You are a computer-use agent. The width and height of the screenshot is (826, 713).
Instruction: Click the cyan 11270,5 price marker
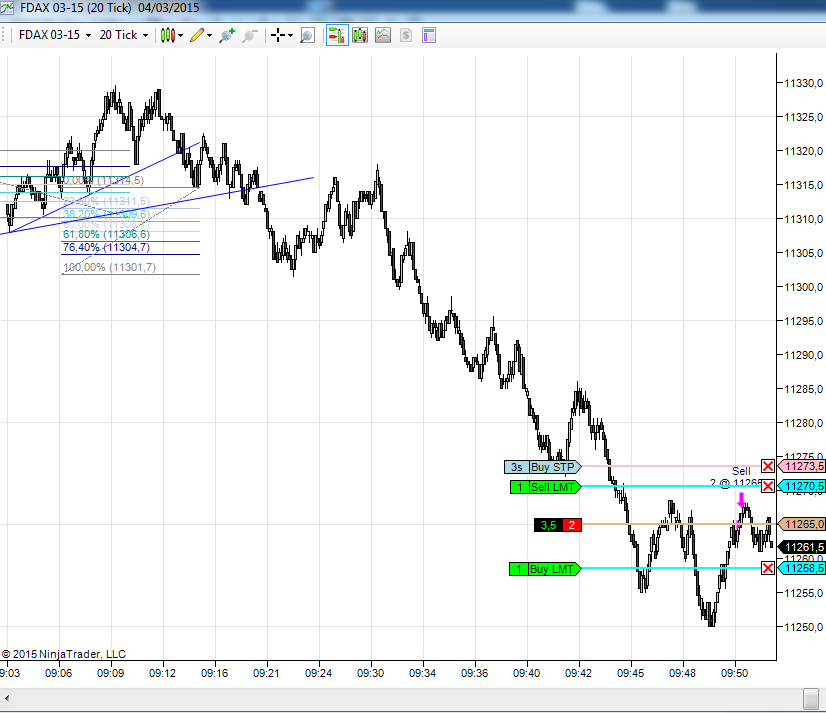point(802,486)
